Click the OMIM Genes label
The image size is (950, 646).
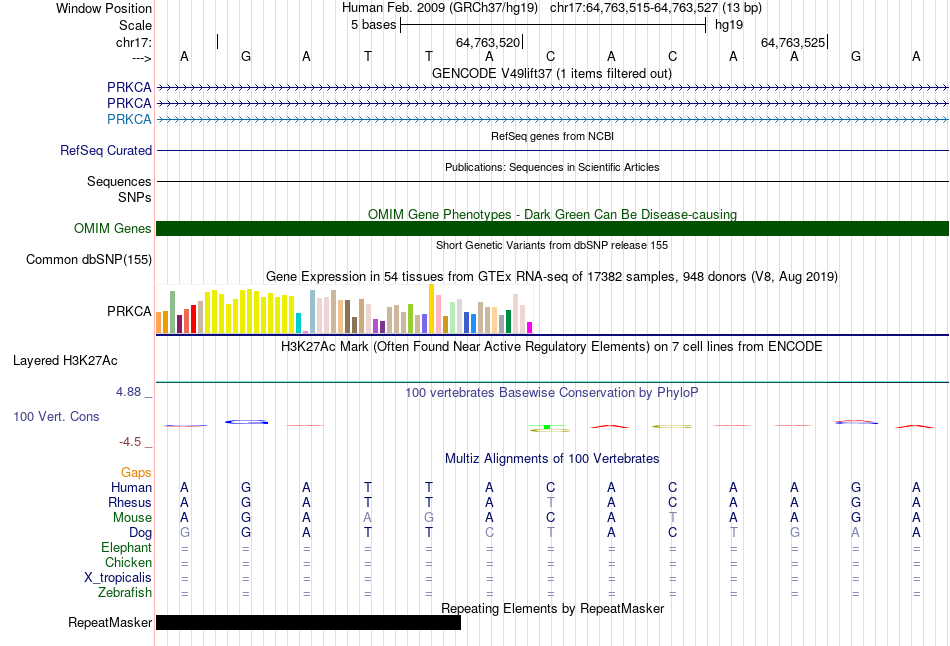(113, 228)
